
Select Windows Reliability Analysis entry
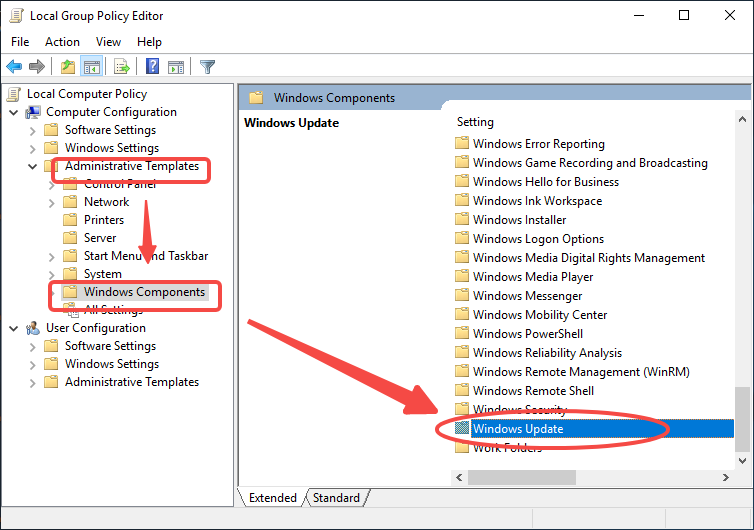pos(547,353)
